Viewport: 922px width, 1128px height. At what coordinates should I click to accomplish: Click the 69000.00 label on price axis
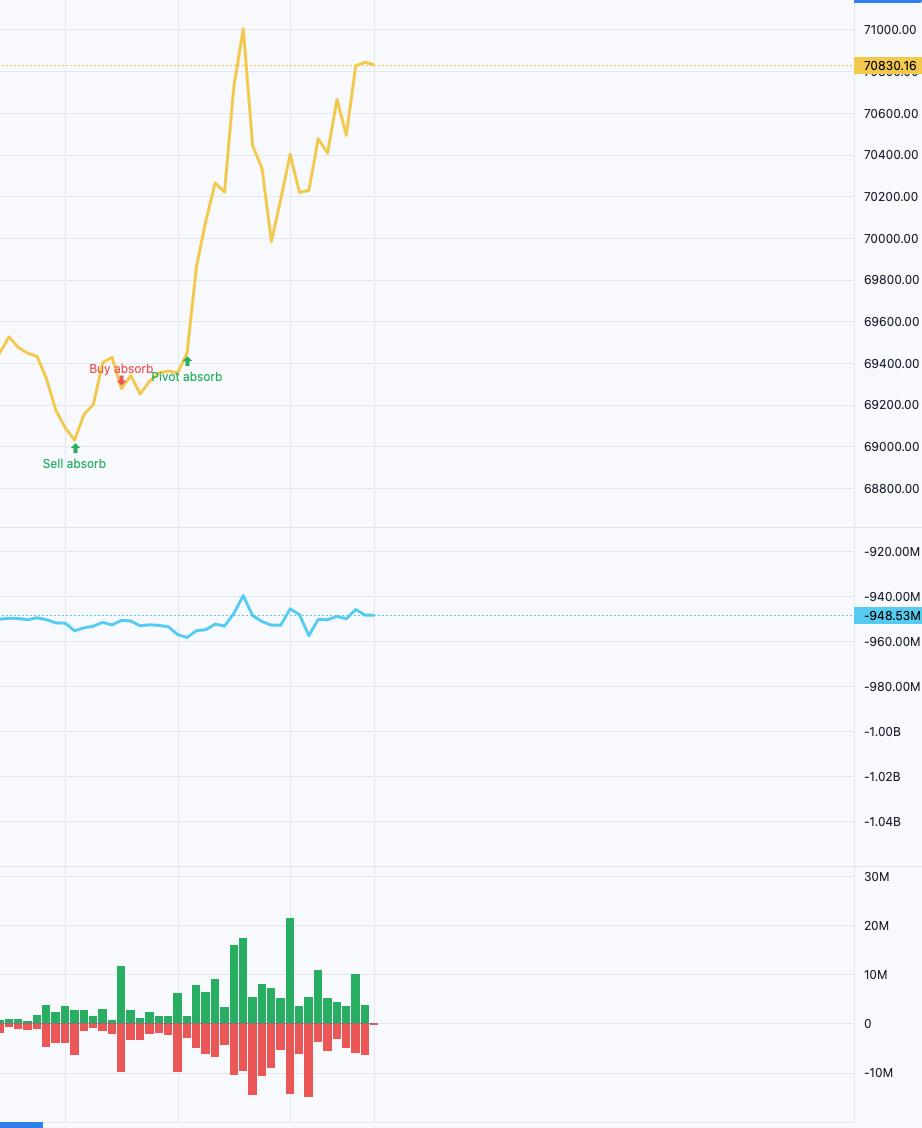(890, 447)
